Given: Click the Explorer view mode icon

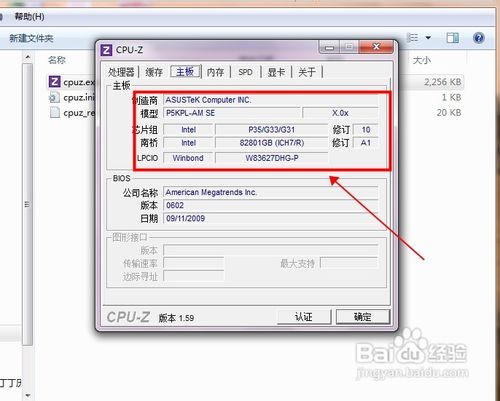Looking at the screenshot, I should click(413, 38).
